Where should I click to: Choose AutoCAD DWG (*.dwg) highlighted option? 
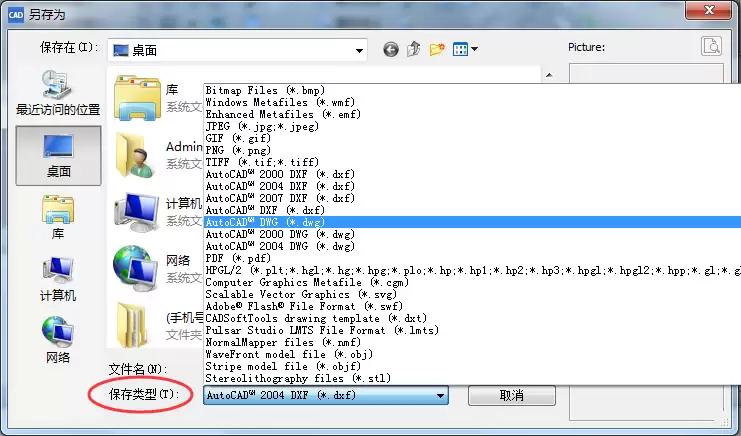472,222
